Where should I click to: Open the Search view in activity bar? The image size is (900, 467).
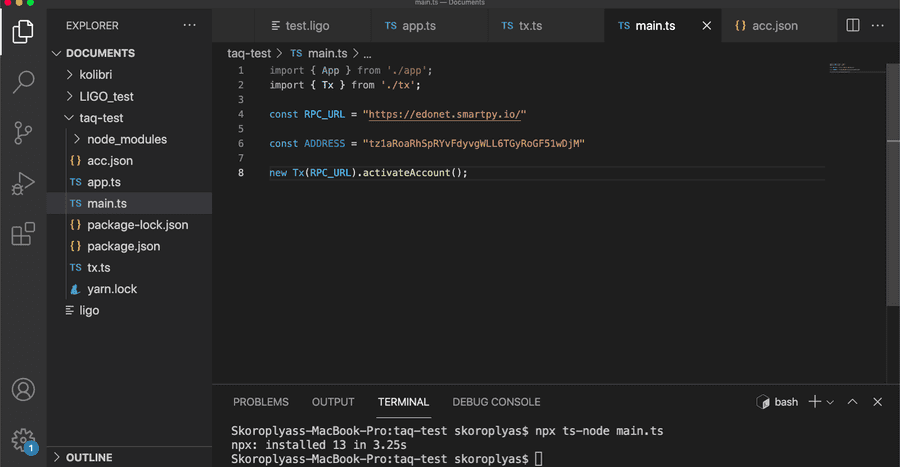(x=23, y=81)
